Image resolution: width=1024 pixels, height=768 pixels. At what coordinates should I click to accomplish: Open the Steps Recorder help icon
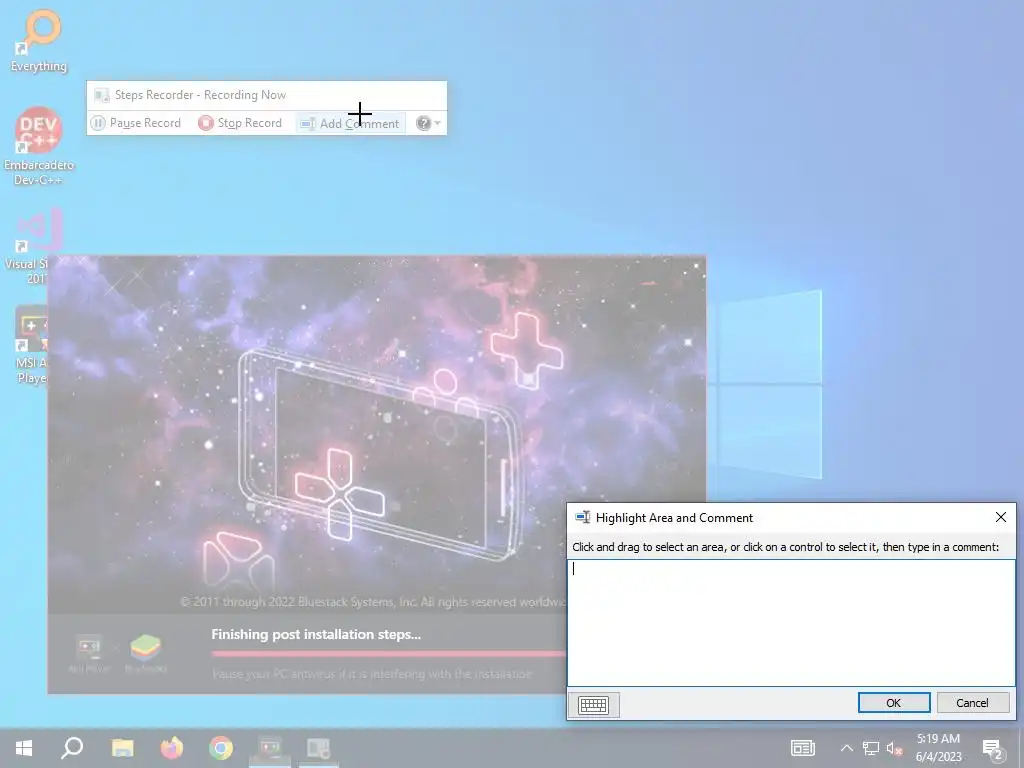(423, 123)
